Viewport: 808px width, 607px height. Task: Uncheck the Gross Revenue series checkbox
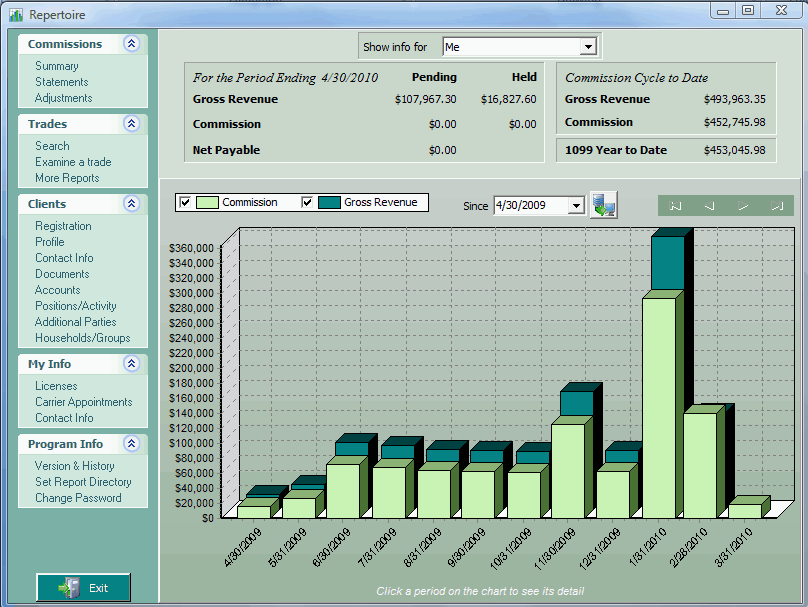click(307, 202)
